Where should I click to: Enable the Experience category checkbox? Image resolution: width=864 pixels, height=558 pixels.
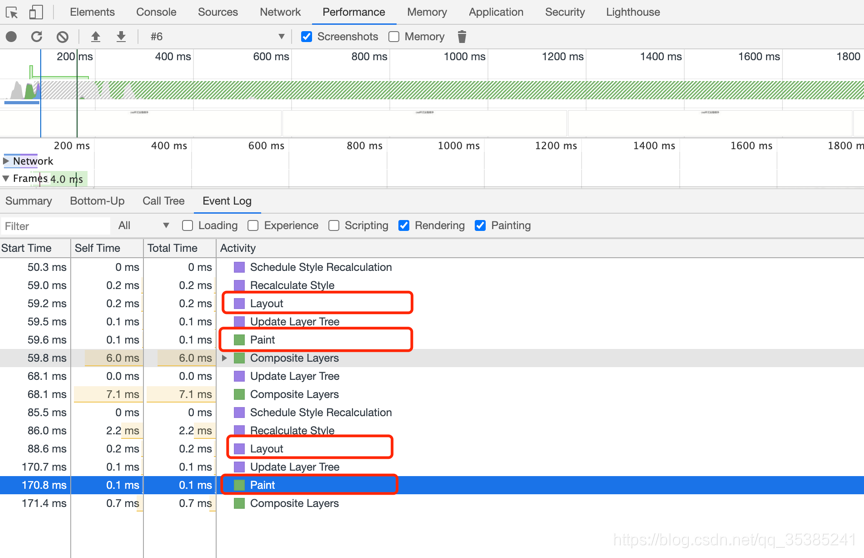point(253,225)
